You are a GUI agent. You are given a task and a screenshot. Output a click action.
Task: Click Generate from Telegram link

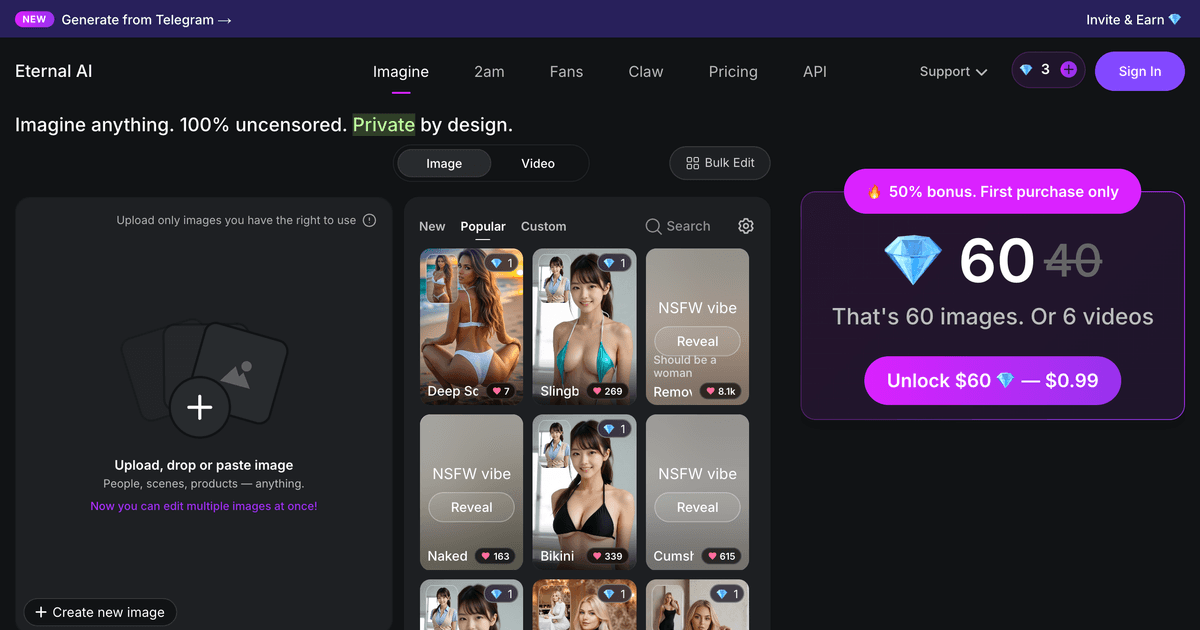tap(146, 19)
